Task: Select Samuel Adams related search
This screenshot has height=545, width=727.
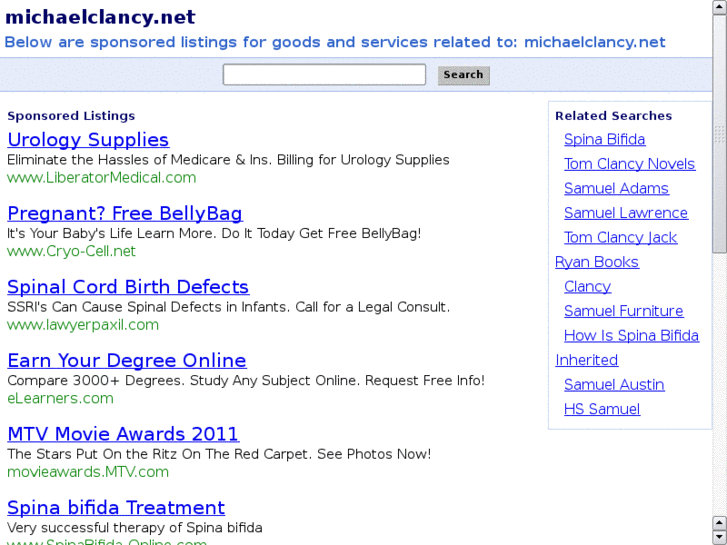Action: pyautogui.click(x=616, y=188)
